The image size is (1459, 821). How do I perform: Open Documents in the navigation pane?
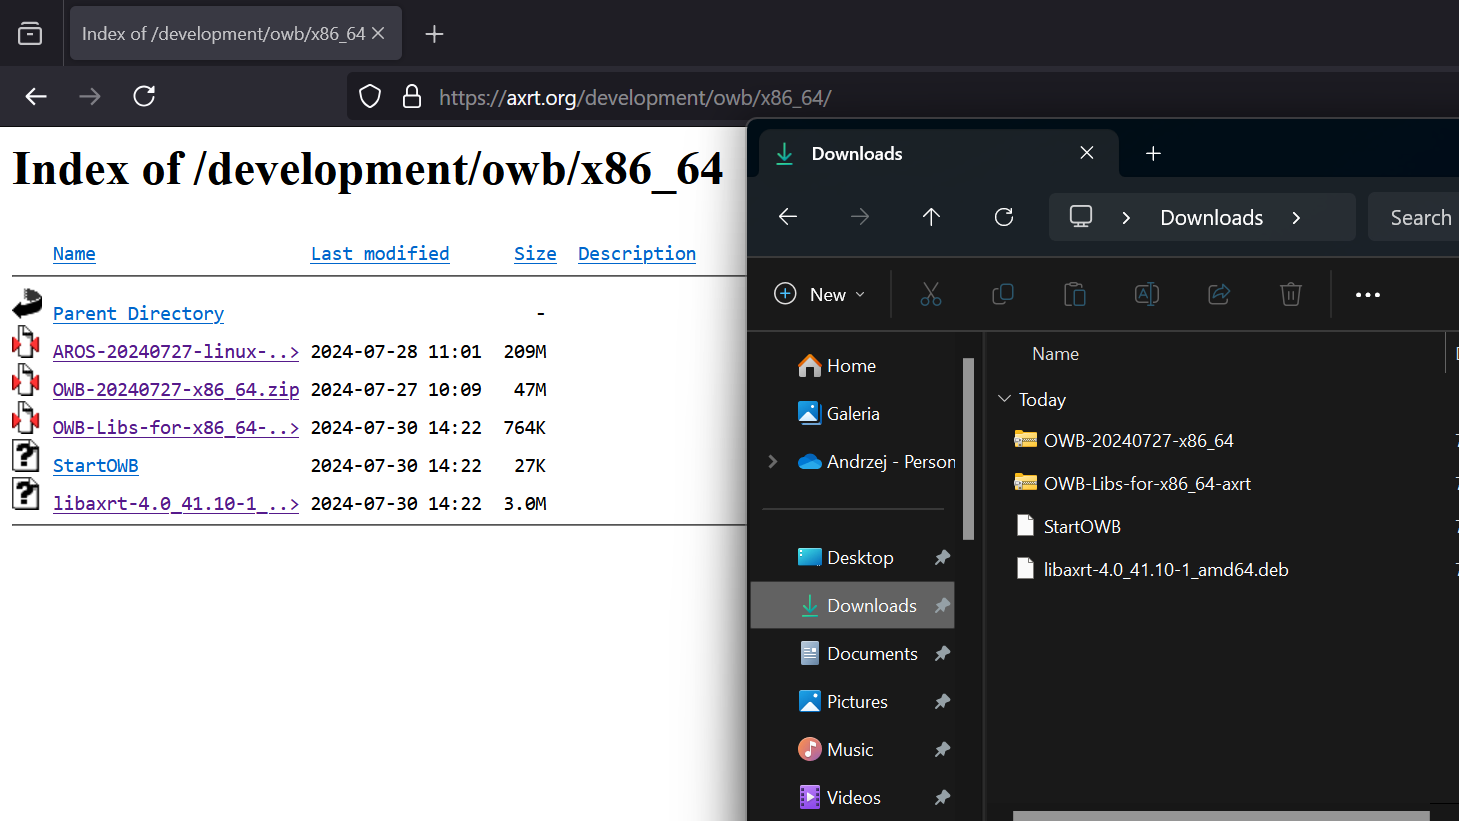(x=852, y=654)
